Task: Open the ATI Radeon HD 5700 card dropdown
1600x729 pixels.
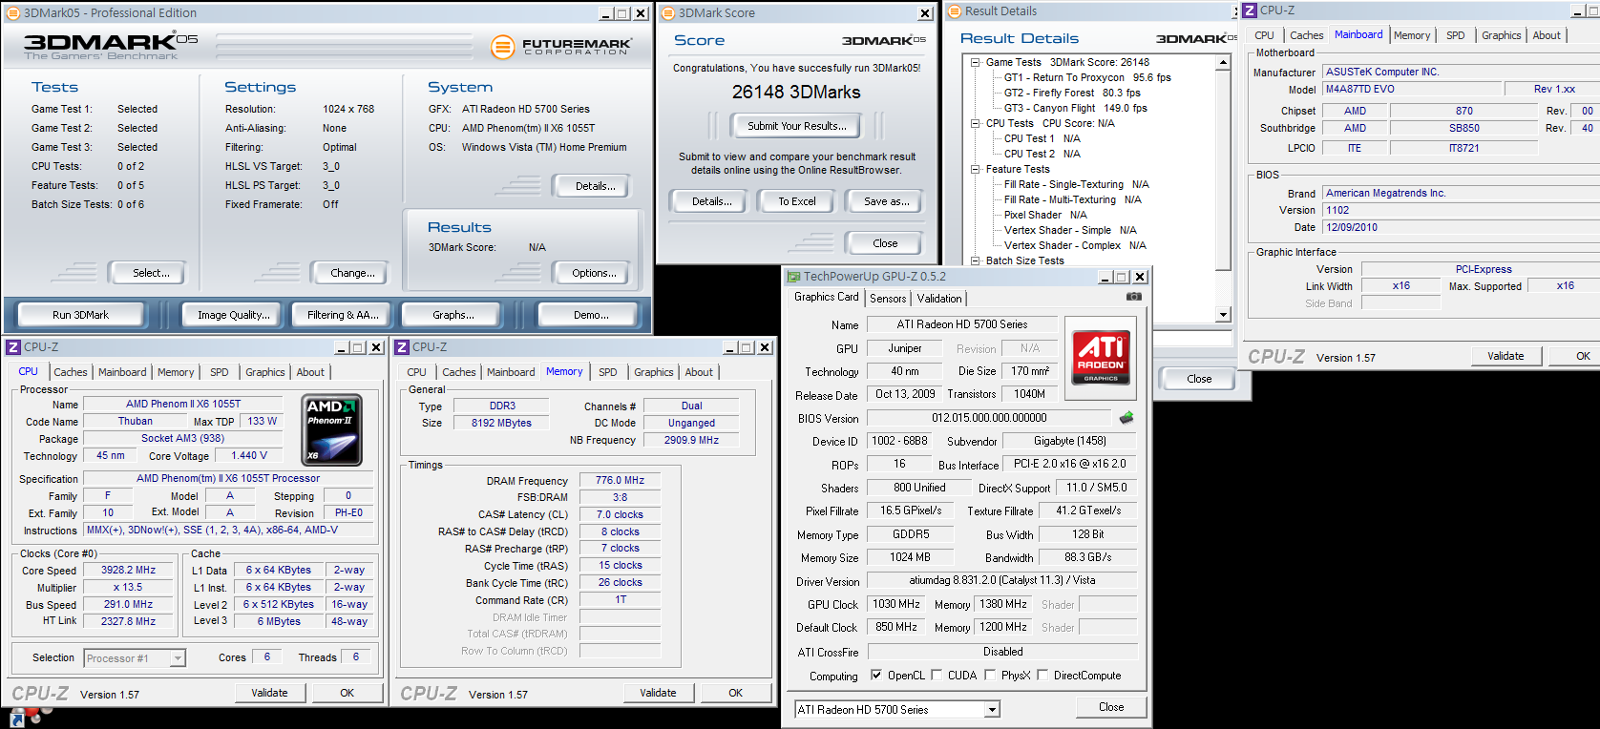Action: pos(992,710)
